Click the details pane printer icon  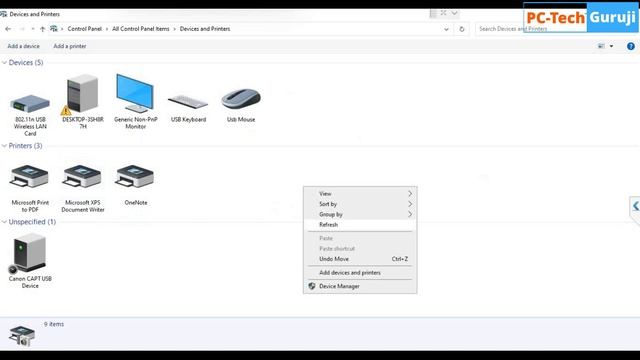(x=22, y=335)
